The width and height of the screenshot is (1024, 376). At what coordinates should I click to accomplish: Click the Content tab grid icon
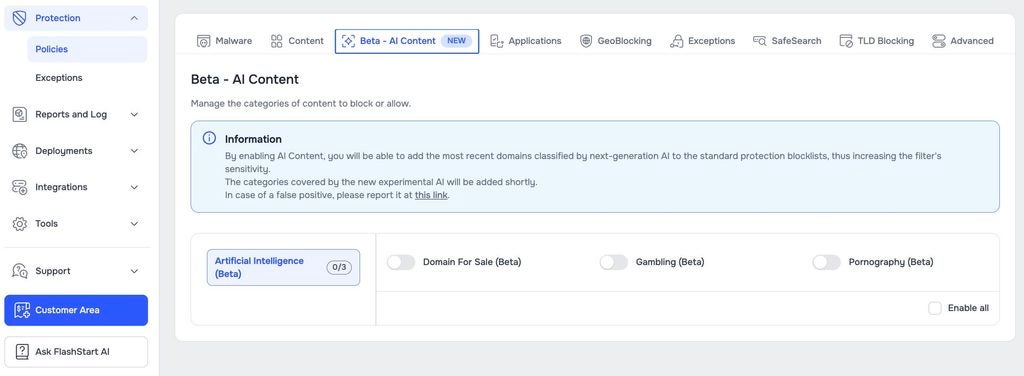coord(277,41)
